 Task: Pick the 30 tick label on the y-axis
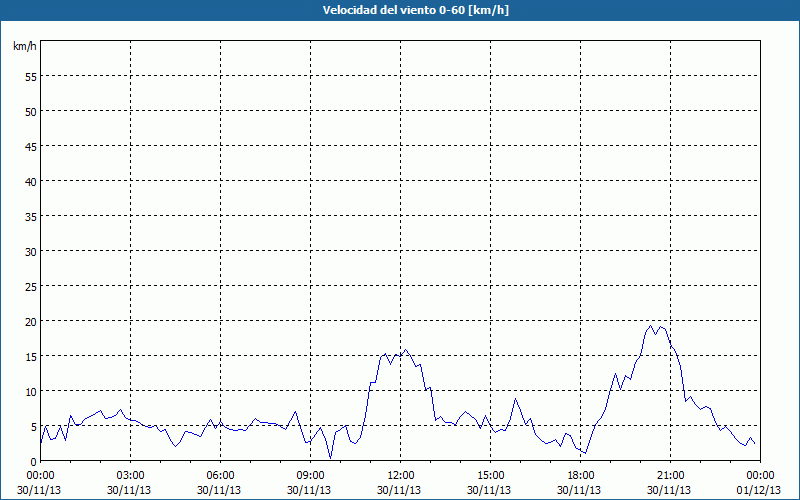click(31, 252)
